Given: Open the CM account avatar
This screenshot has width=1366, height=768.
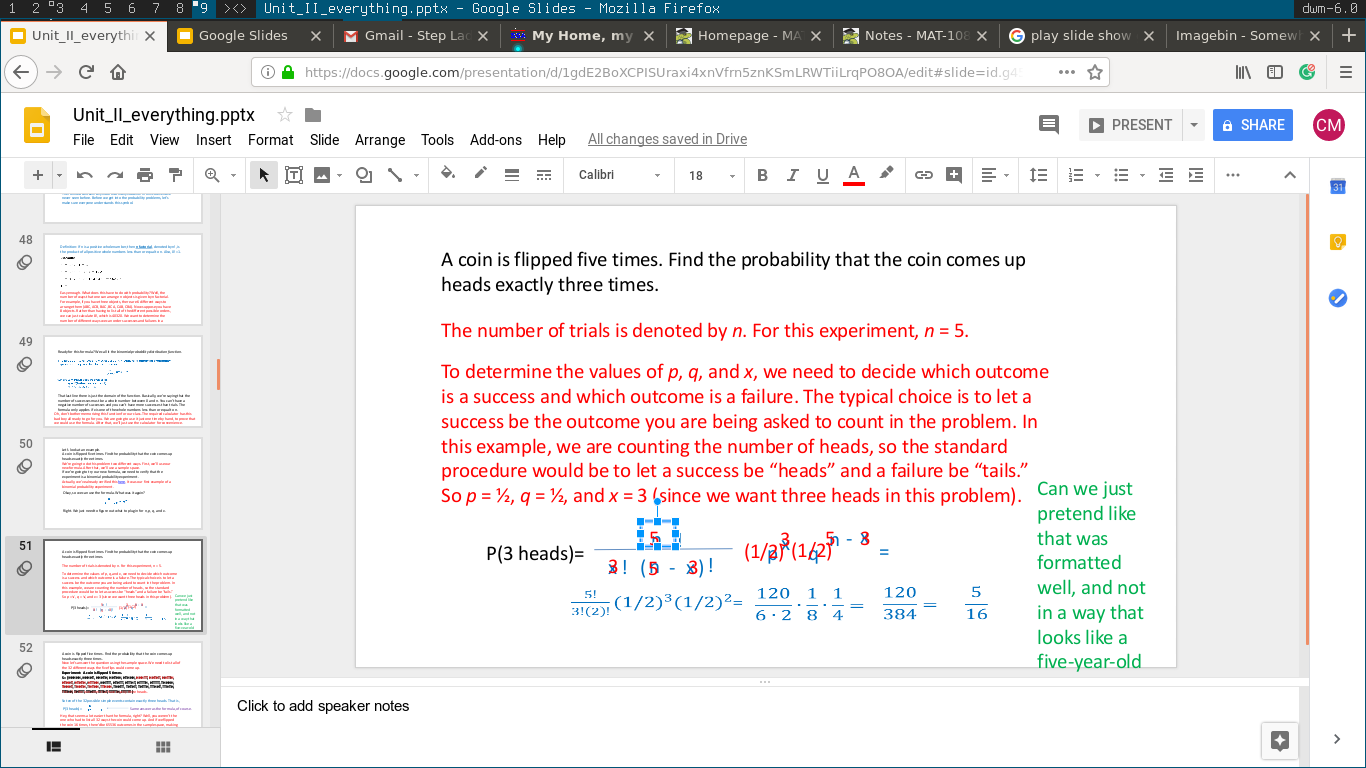Looking at the screenshot, I should pyautogui.click(x=1329, y=125).
